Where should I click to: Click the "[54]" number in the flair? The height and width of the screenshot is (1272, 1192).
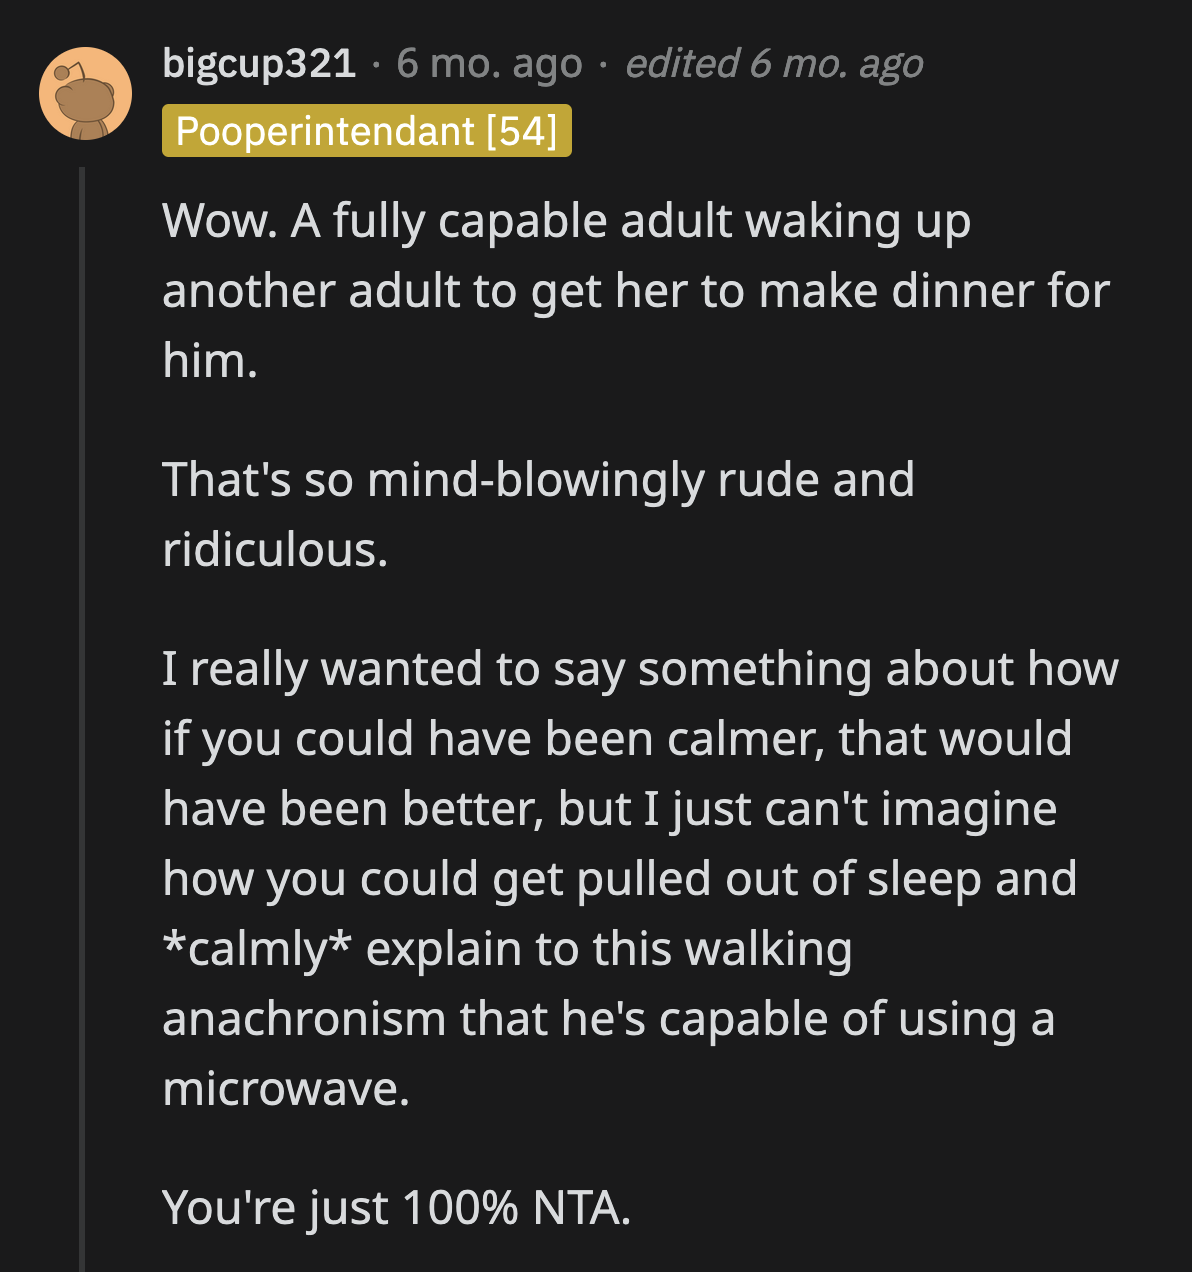(x=522, y=131)
